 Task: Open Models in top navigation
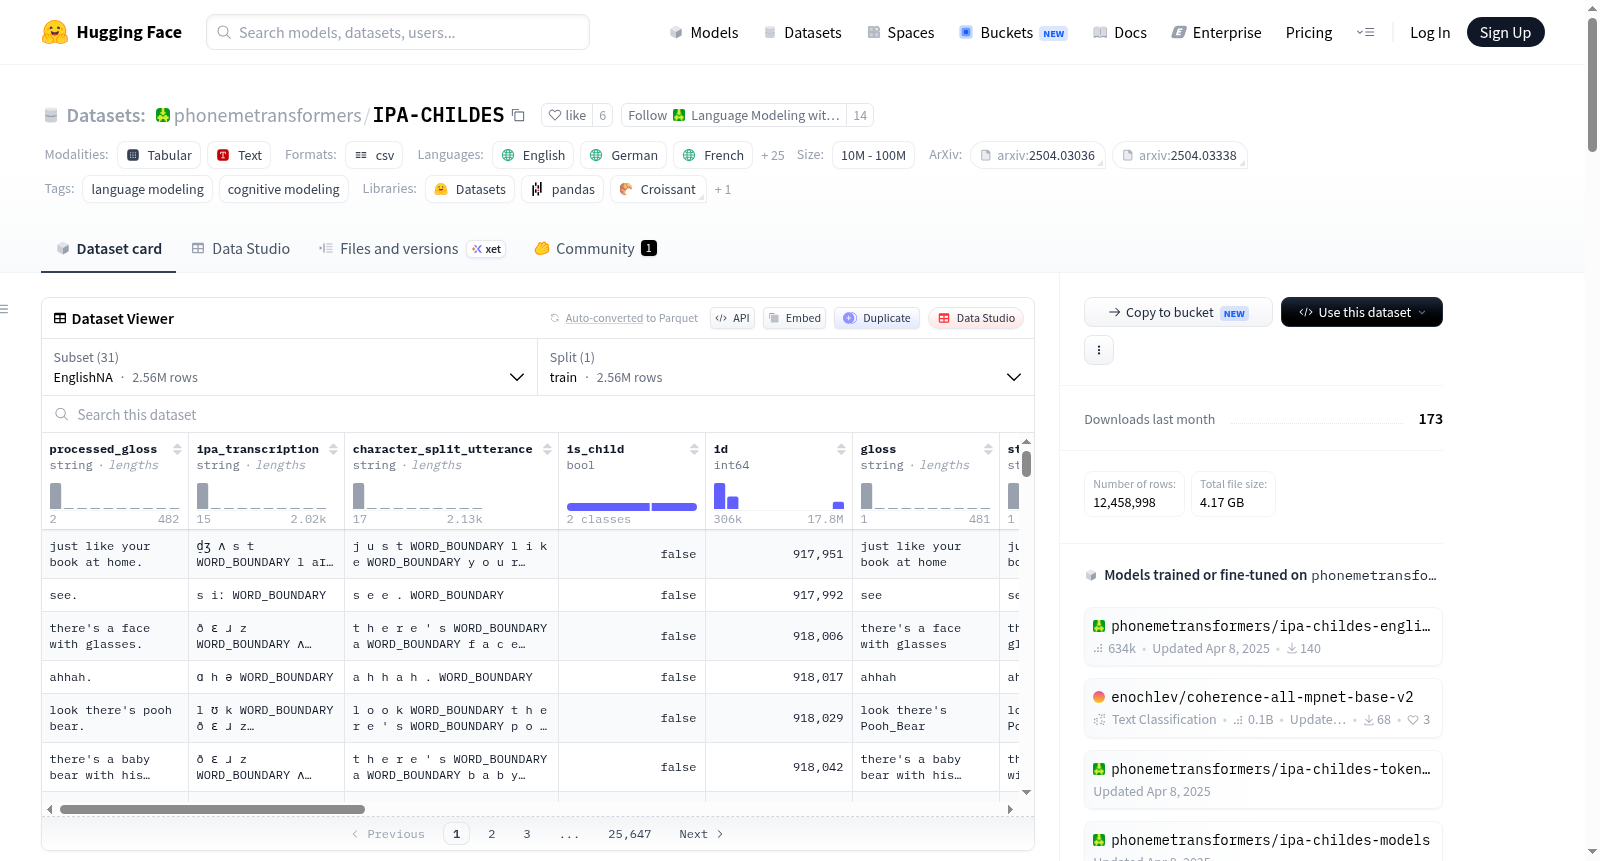(704, 32)
